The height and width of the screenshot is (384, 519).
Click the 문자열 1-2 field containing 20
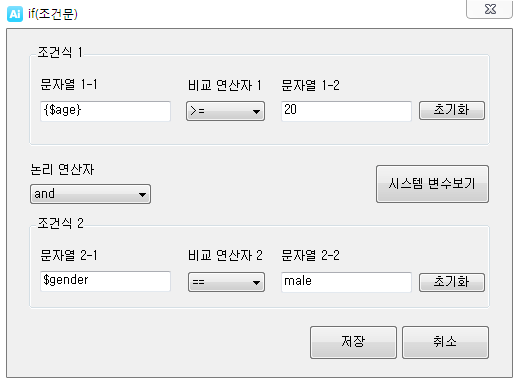tap(346, 111)
